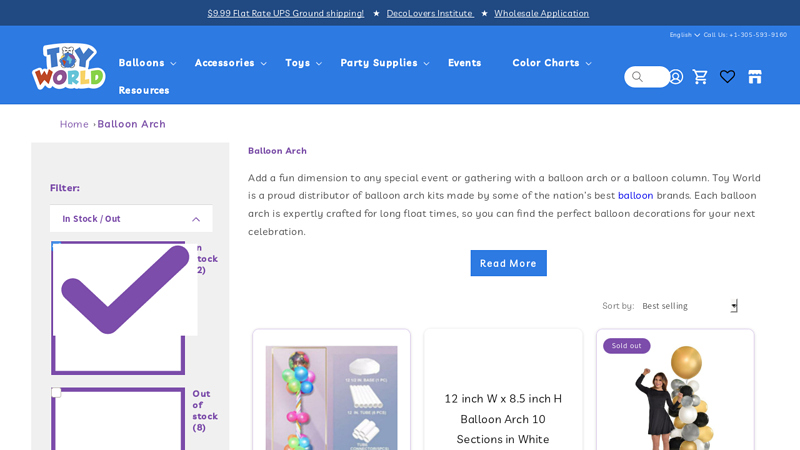The width and height of the screenshot is (800, 450).
Task: Open the shopping cart
Action: click(701, 77)
